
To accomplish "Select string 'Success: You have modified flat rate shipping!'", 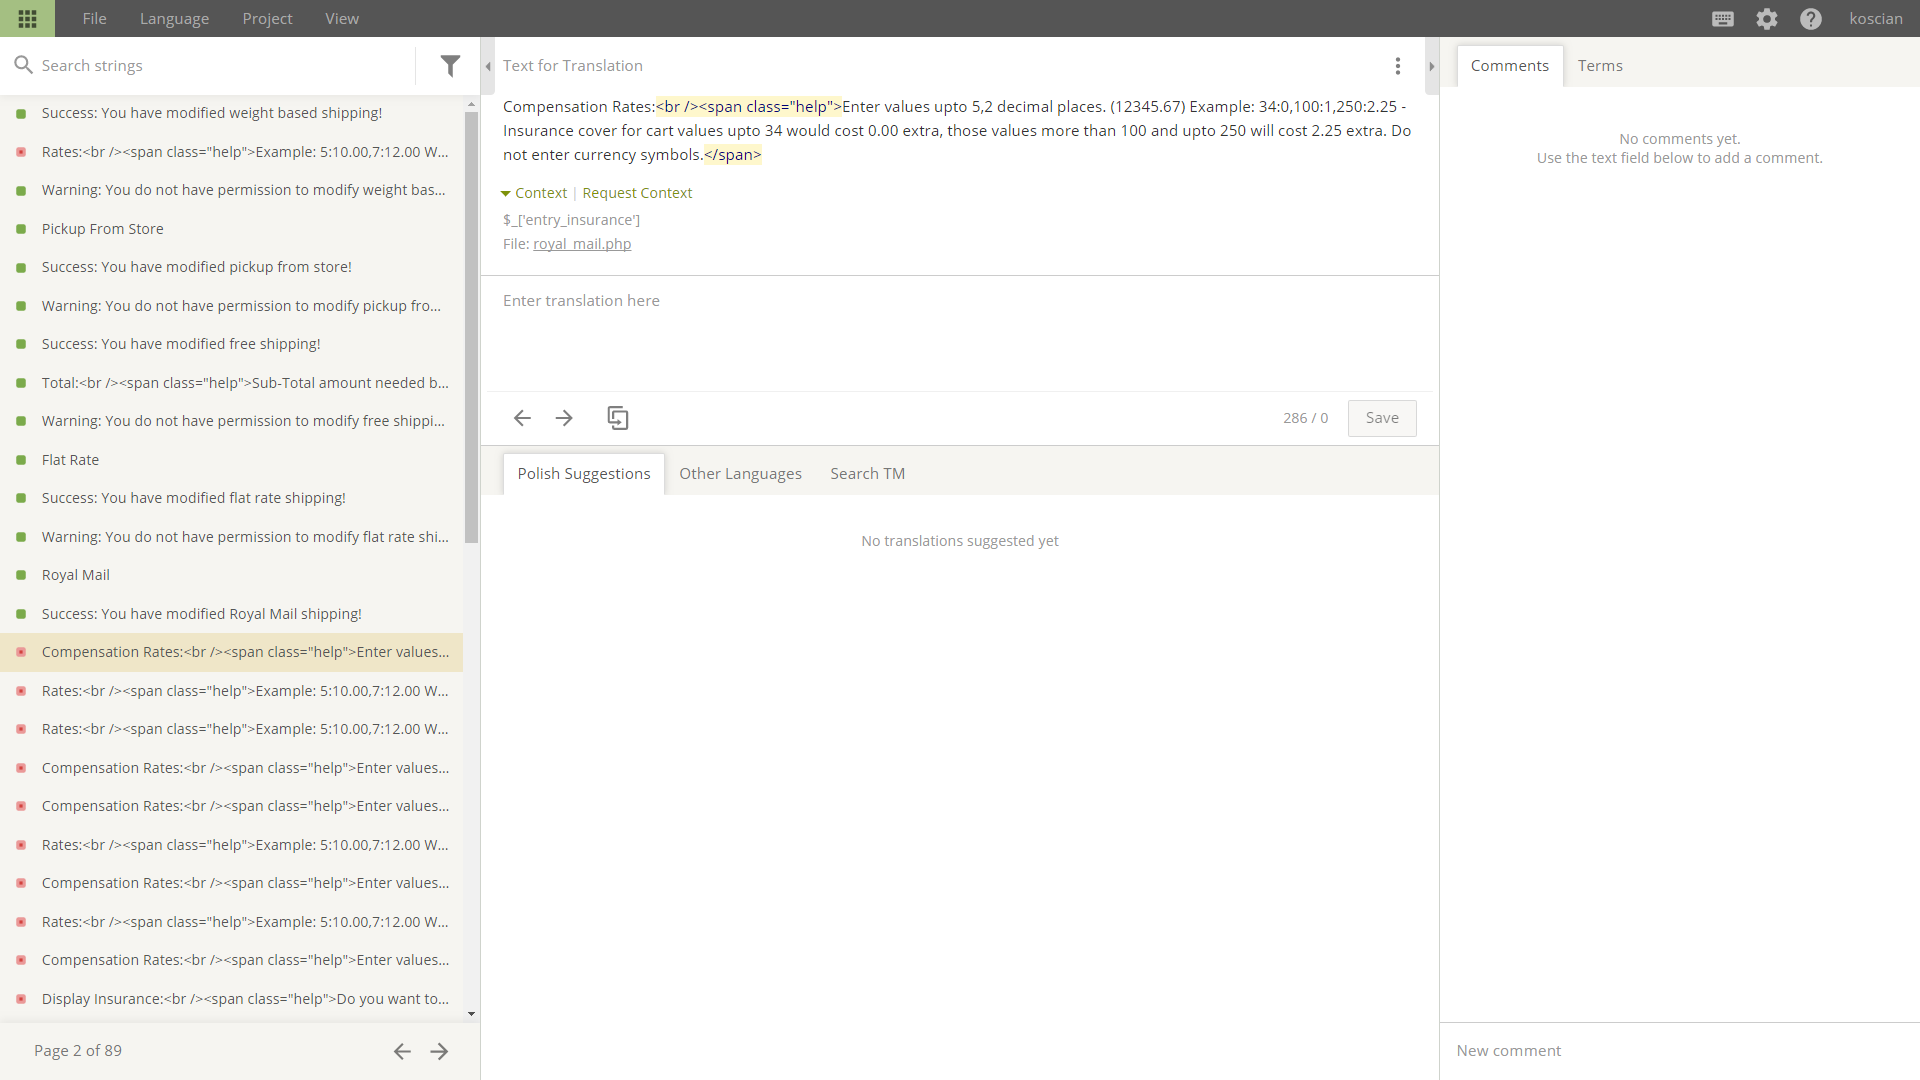I will 231,498.
